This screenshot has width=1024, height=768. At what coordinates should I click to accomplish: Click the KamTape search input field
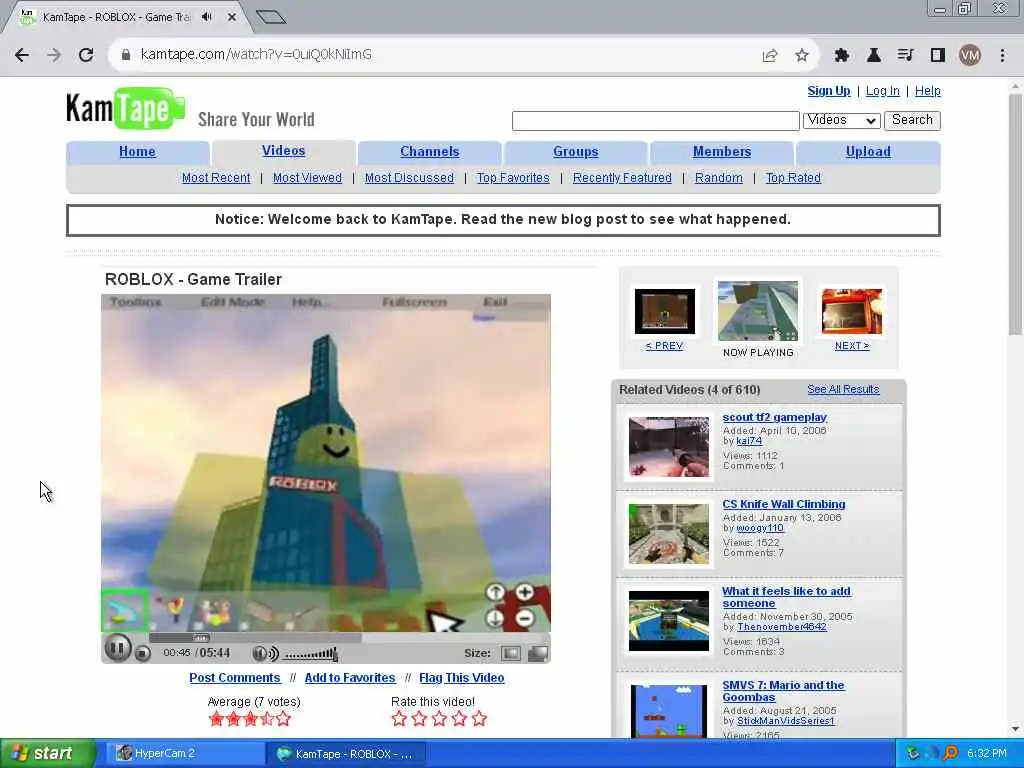656,121
